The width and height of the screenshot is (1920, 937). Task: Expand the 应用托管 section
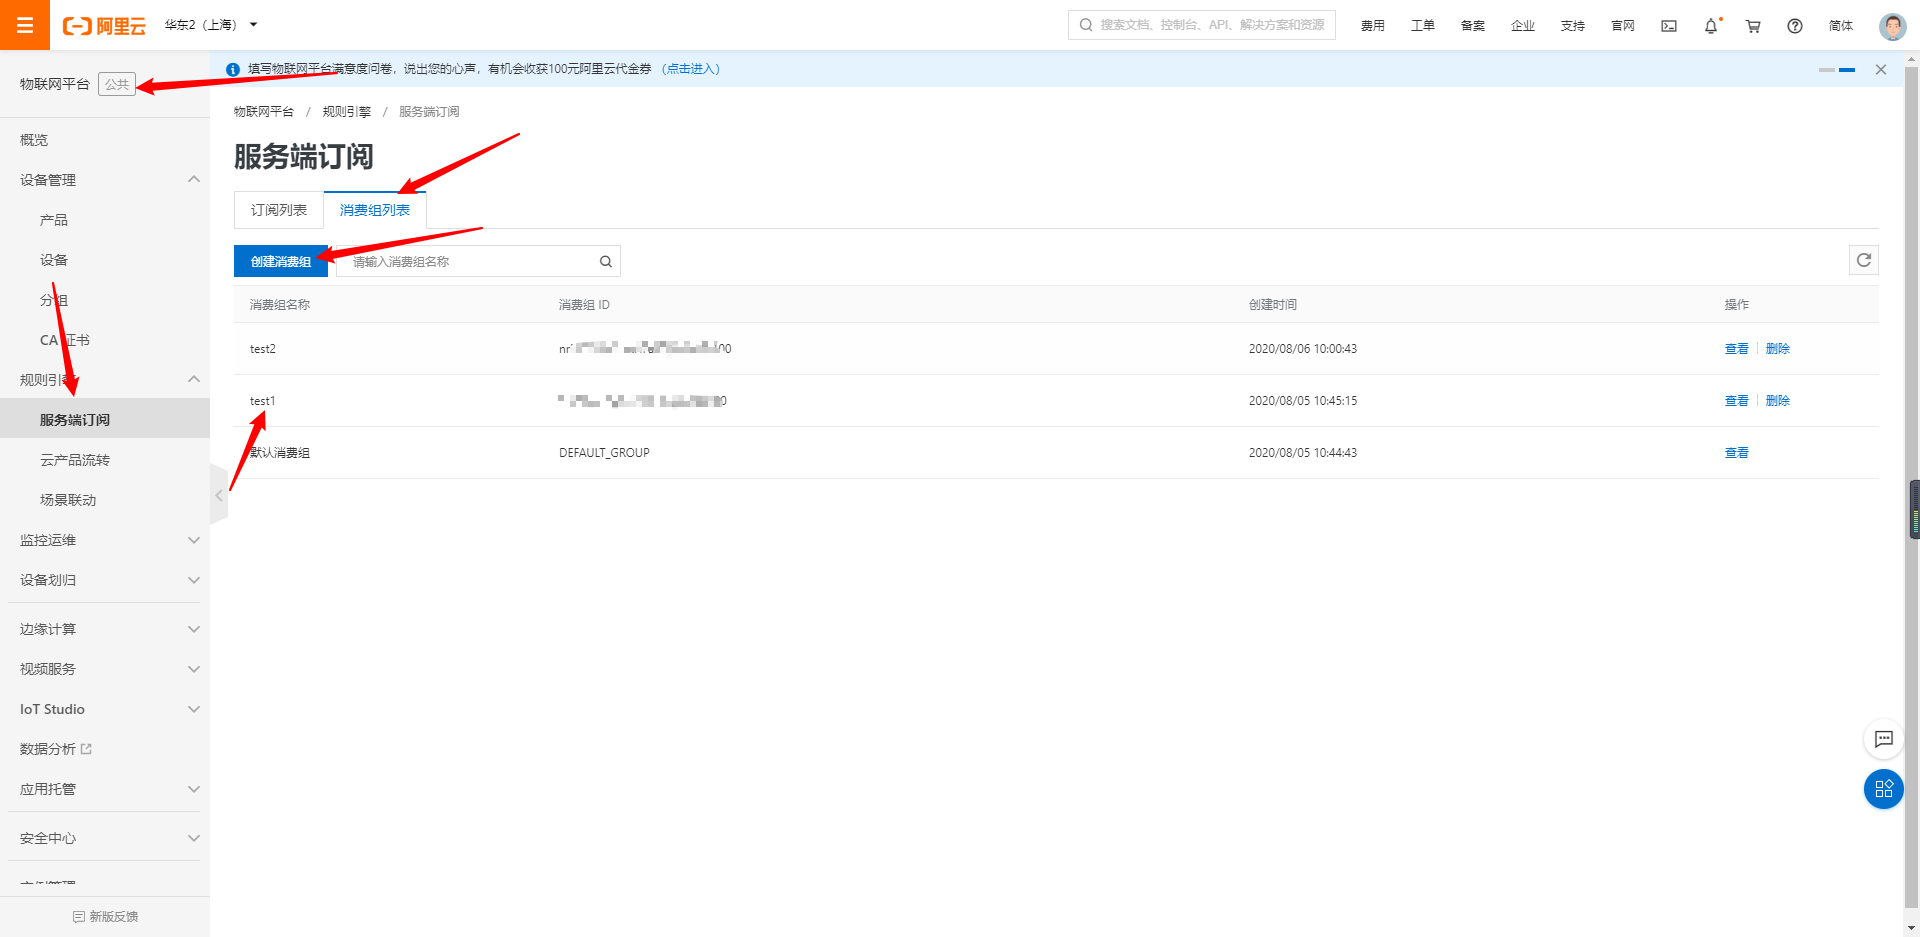pyautogui.click(x=194, y=789)
